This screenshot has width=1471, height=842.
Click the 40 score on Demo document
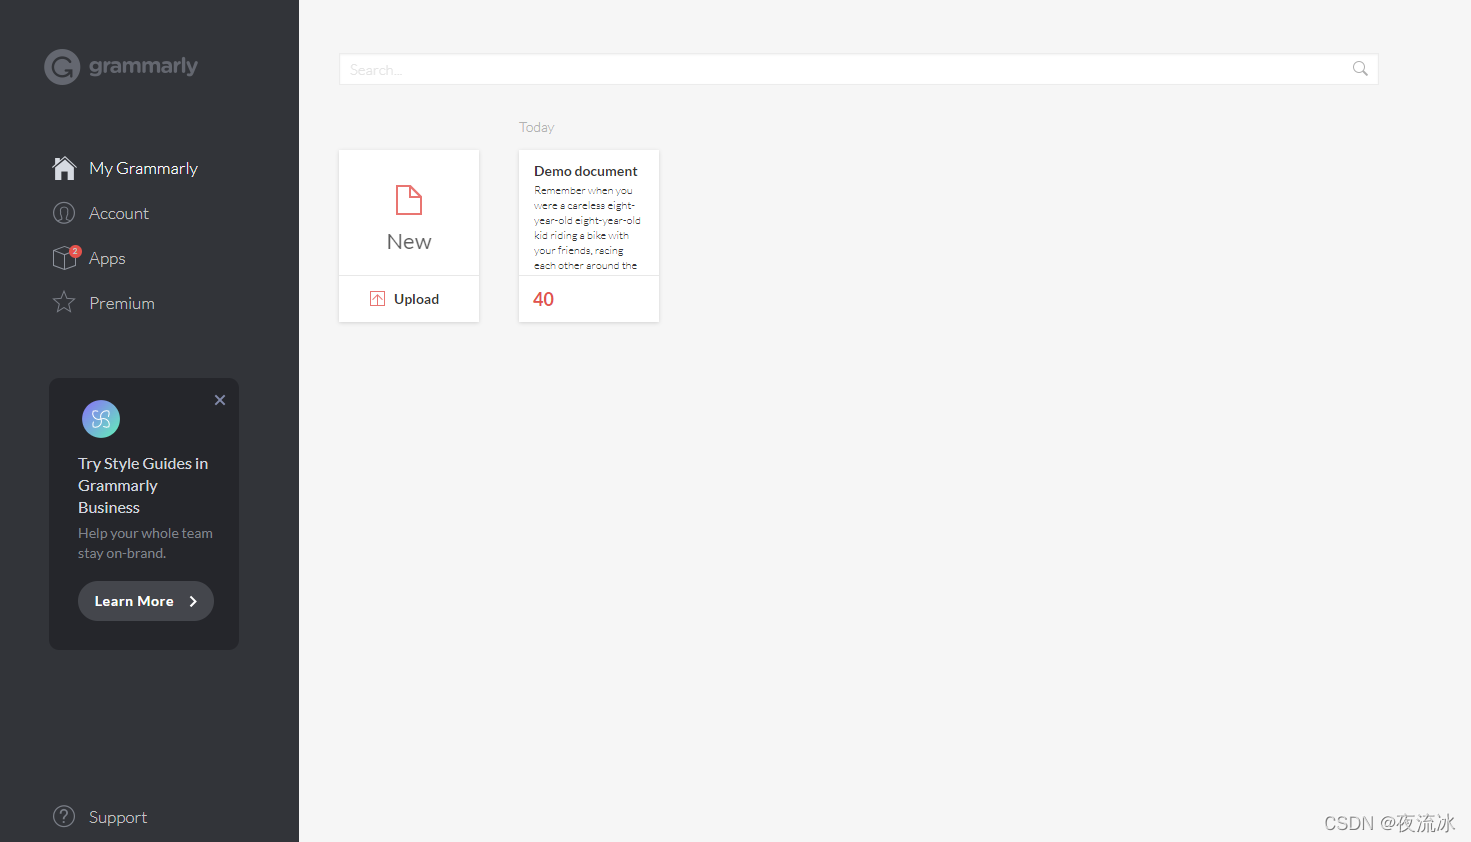coord(543,299)
